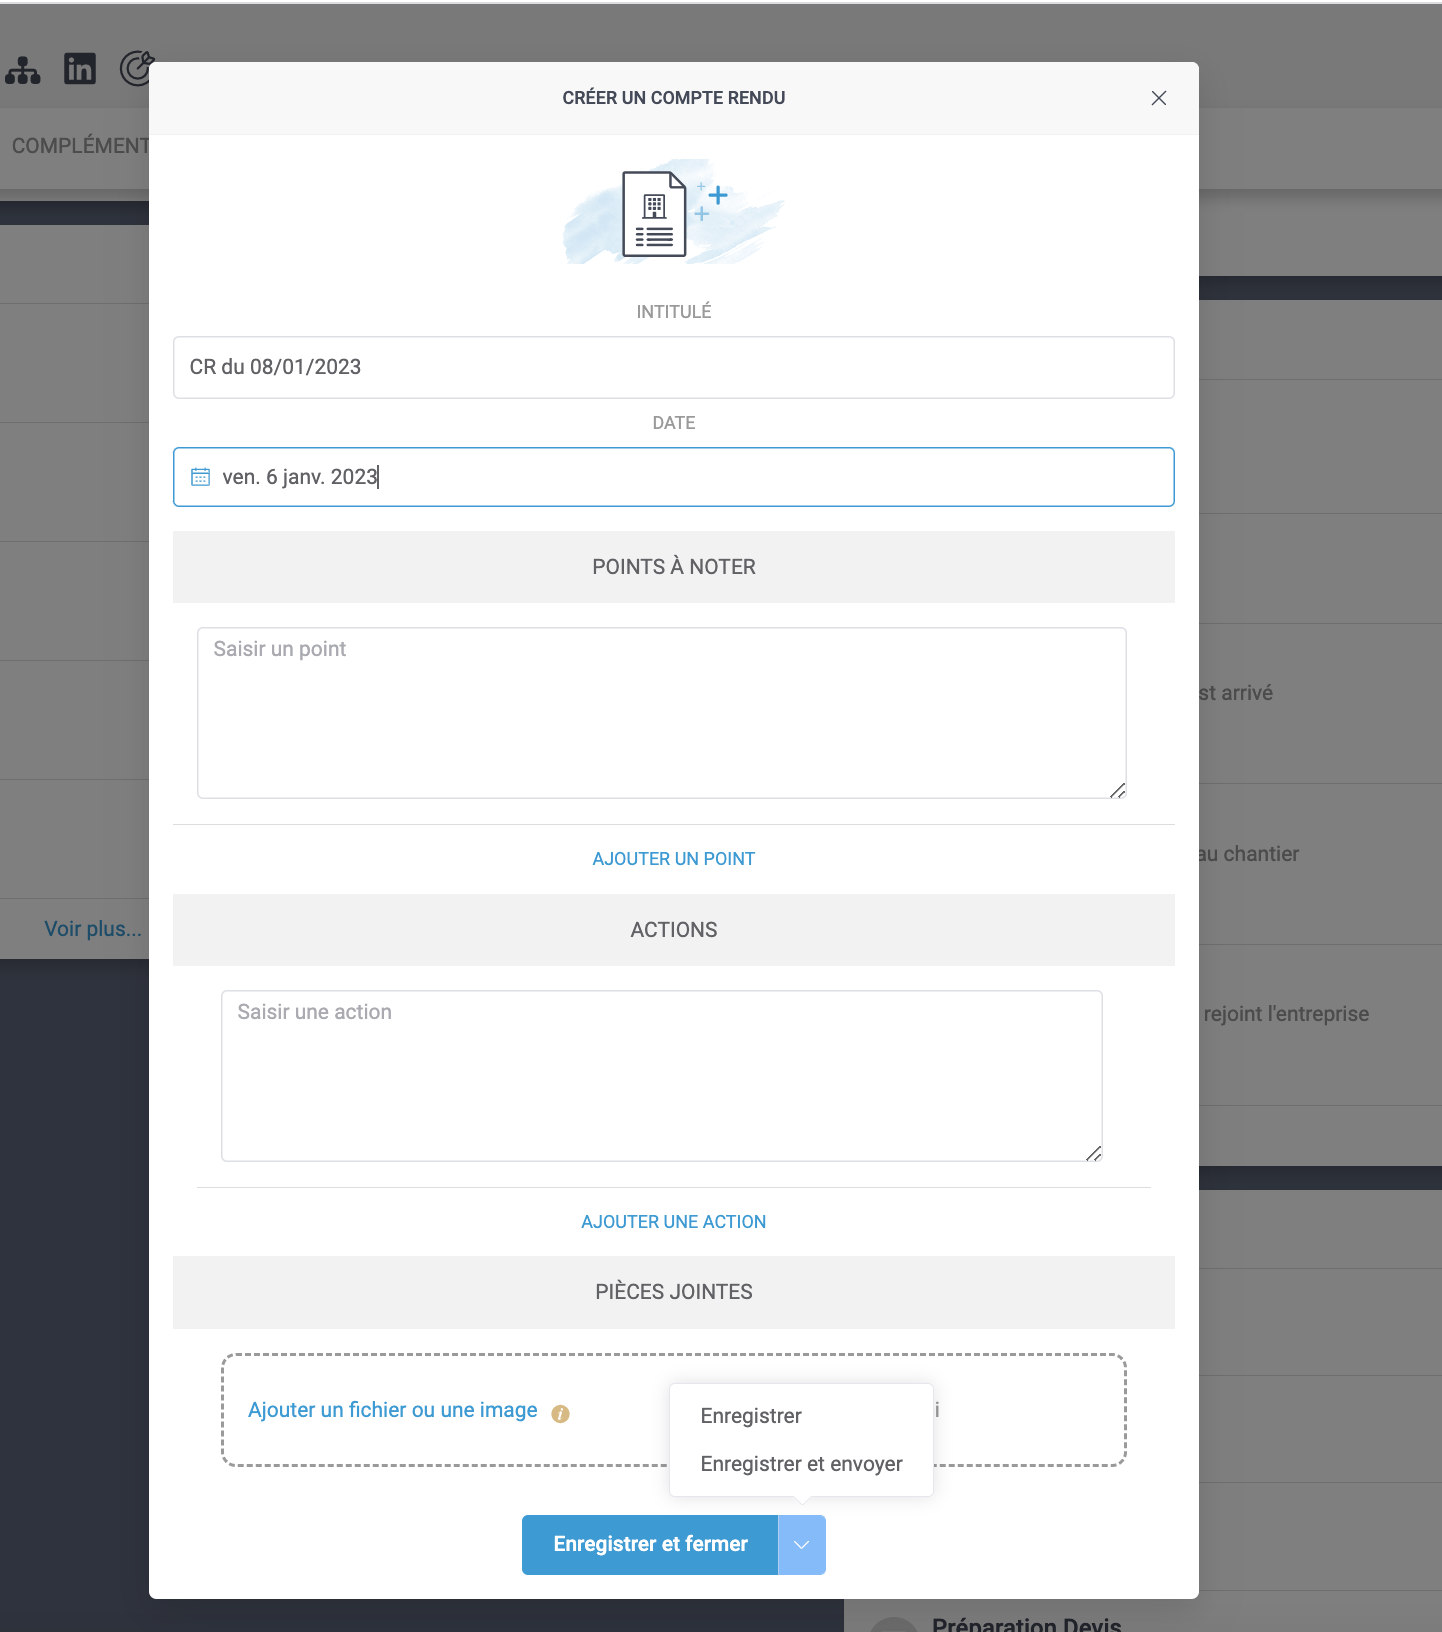Click the target goal icon
Image resolution: width=1442 pixels, height=1632 pixels.
point(135,69)
